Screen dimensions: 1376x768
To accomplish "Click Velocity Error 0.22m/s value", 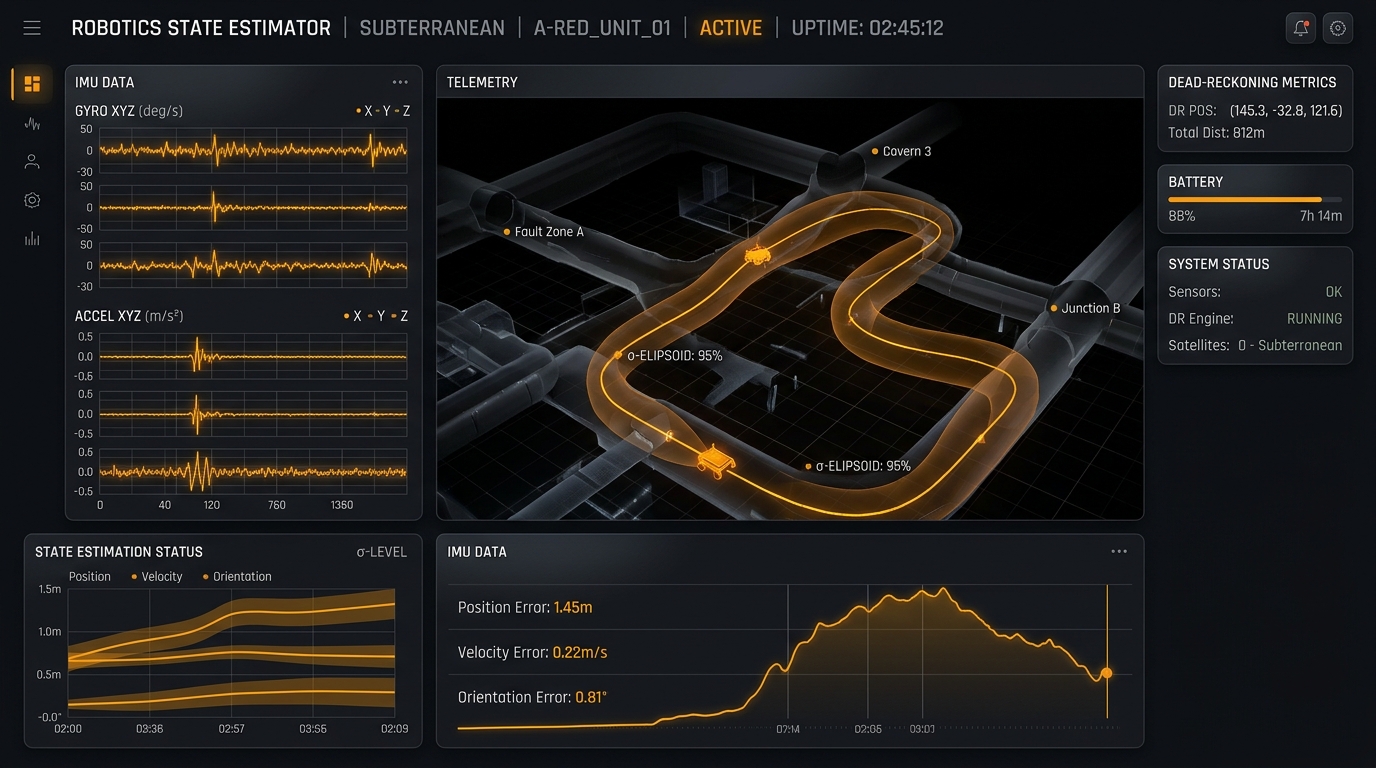I will coord(580,652).
